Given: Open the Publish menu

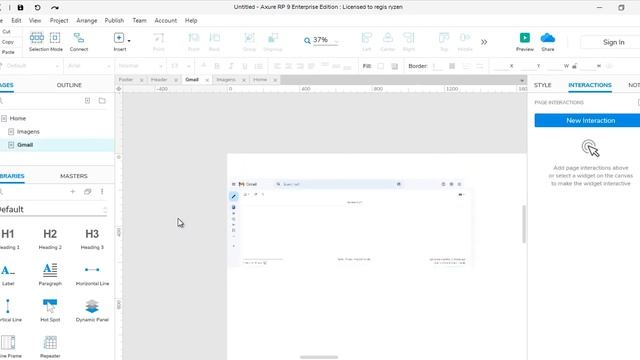Looking at the screenshot, I should tap(114, 20).
